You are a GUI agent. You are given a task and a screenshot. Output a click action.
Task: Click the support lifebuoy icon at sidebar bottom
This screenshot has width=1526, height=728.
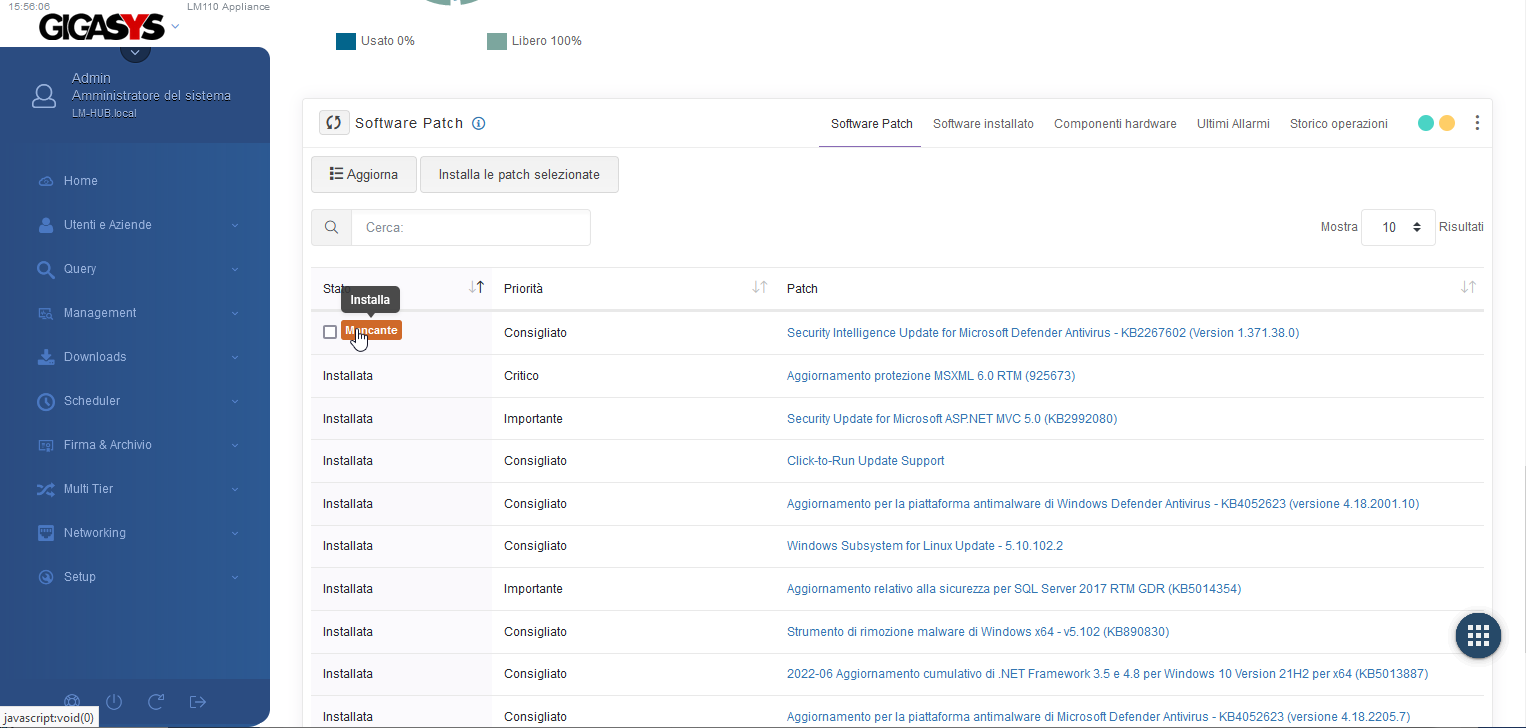pos(72,702)
